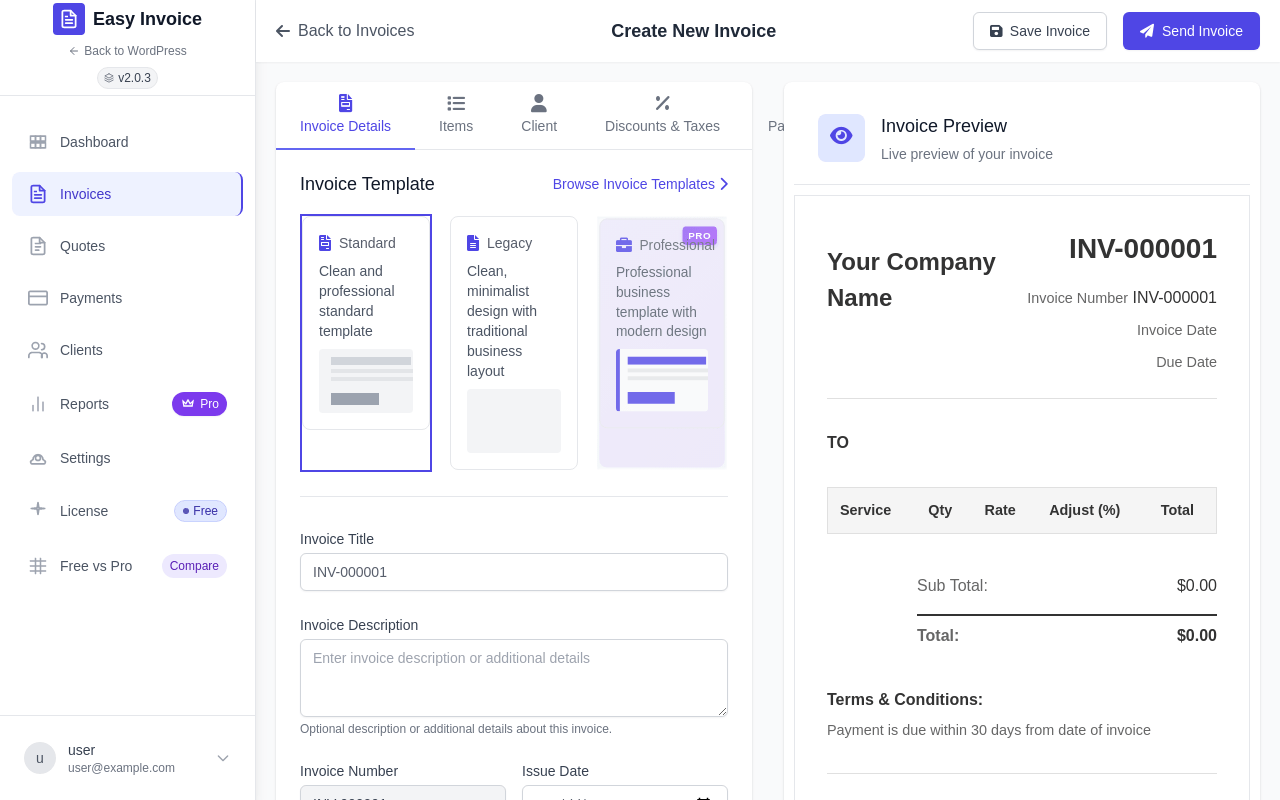Switch to the Discounts & Taxes tab
Viewport: 1280px width, 800px height.
tap(662, 115)
